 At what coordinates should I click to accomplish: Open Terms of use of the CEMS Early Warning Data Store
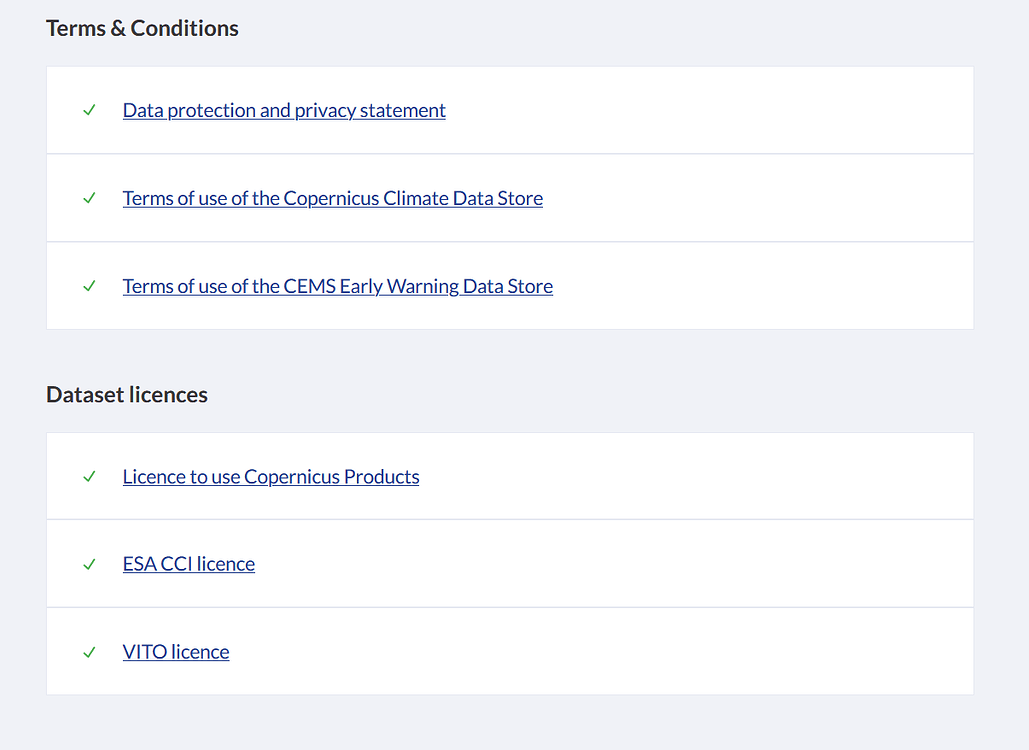[x=337, y=286]
